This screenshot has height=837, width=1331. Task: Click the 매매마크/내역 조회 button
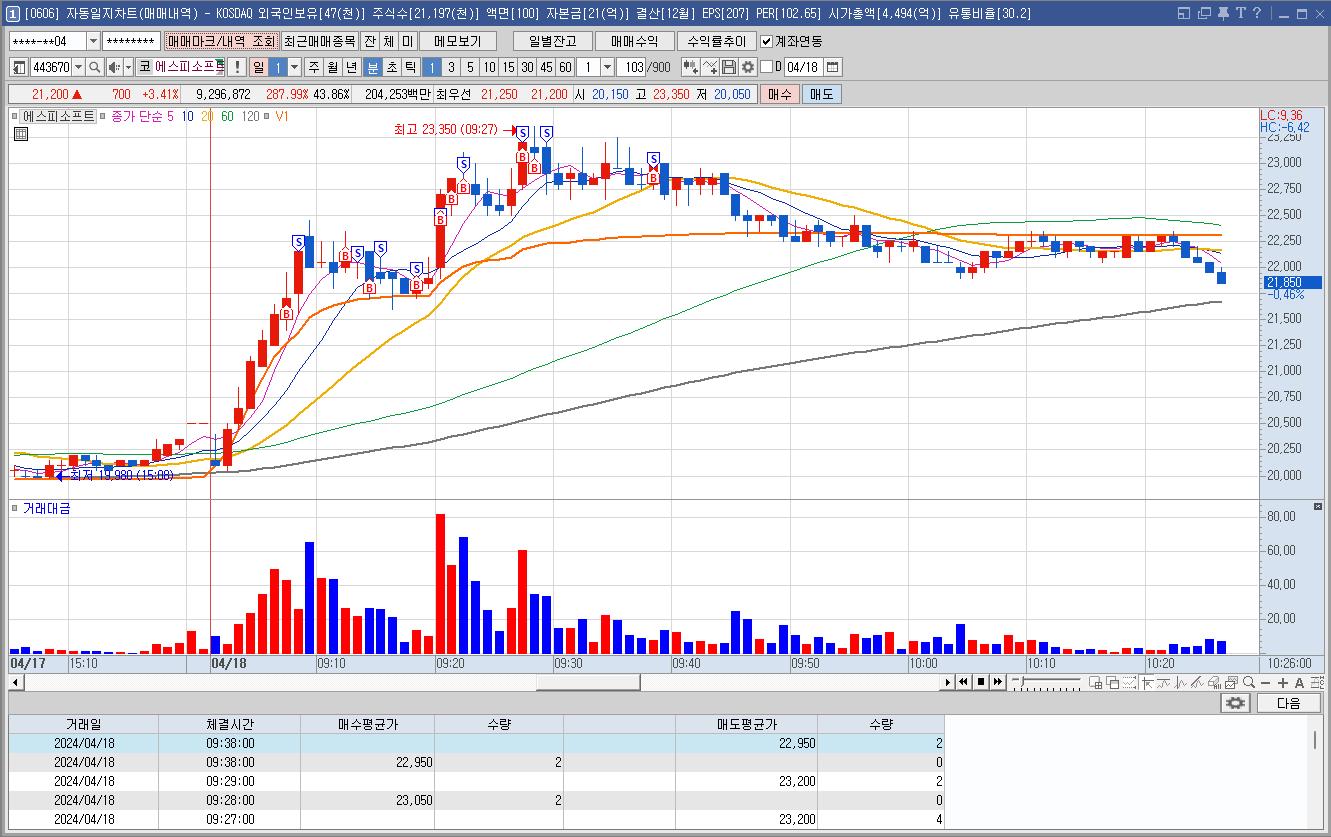[221, 41]
